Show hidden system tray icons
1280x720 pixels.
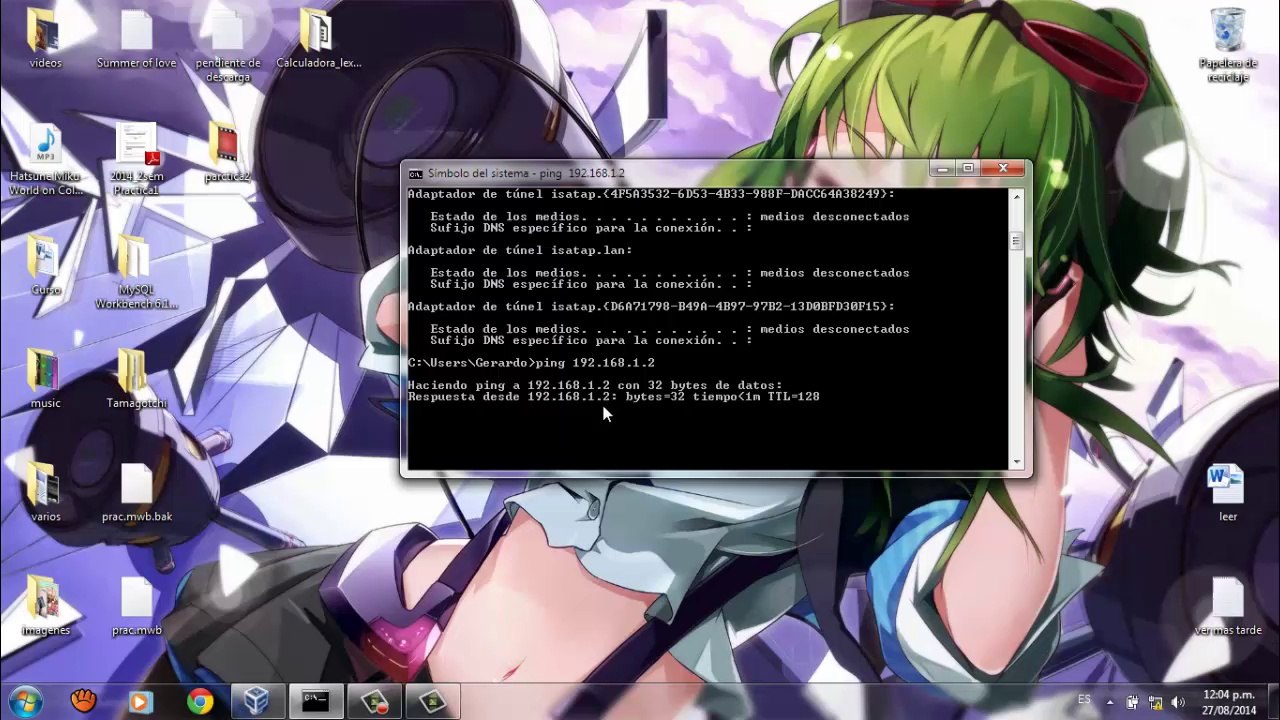click(1109, 701)
